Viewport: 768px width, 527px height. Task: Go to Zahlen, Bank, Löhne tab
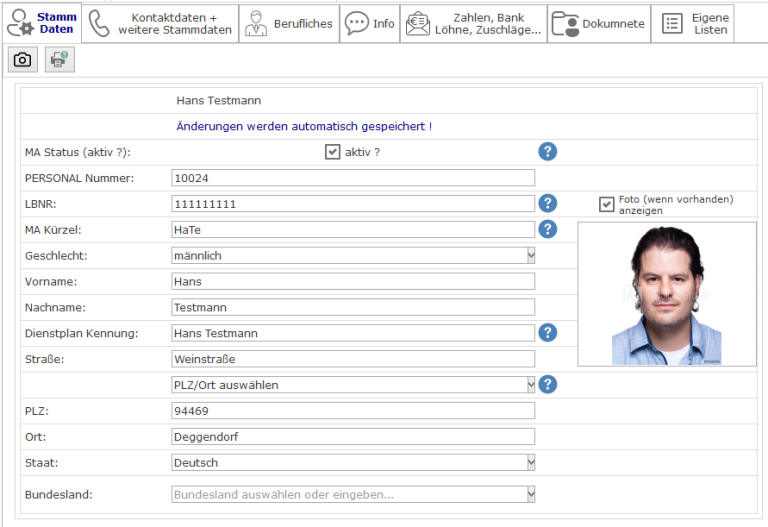474,24
